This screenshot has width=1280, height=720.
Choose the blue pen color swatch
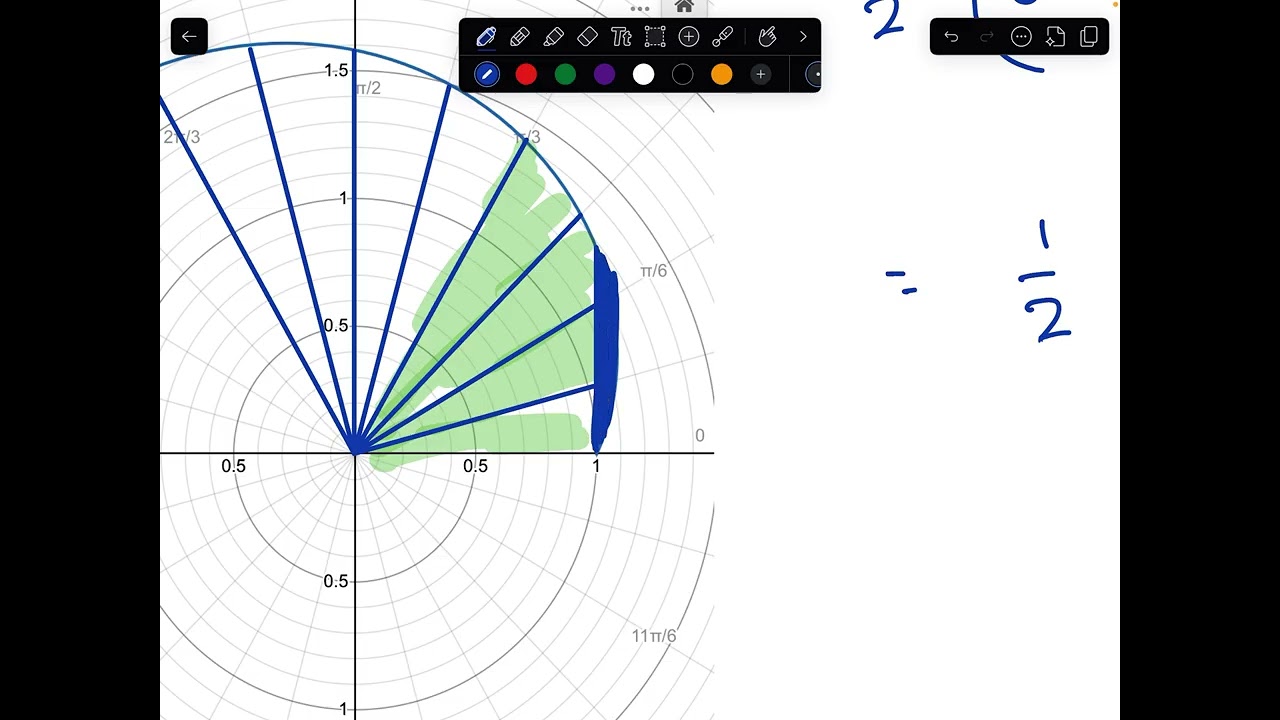487,74
